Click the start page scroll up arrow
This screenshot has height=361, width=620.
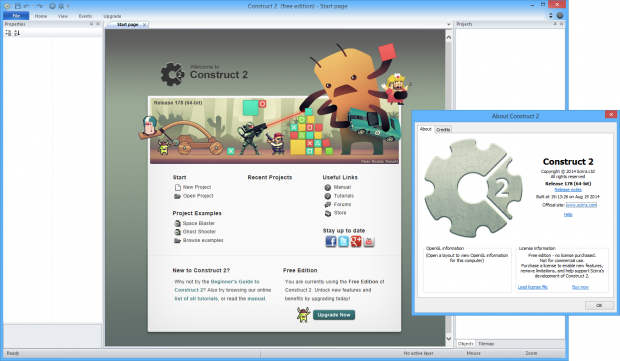(448, 38)
